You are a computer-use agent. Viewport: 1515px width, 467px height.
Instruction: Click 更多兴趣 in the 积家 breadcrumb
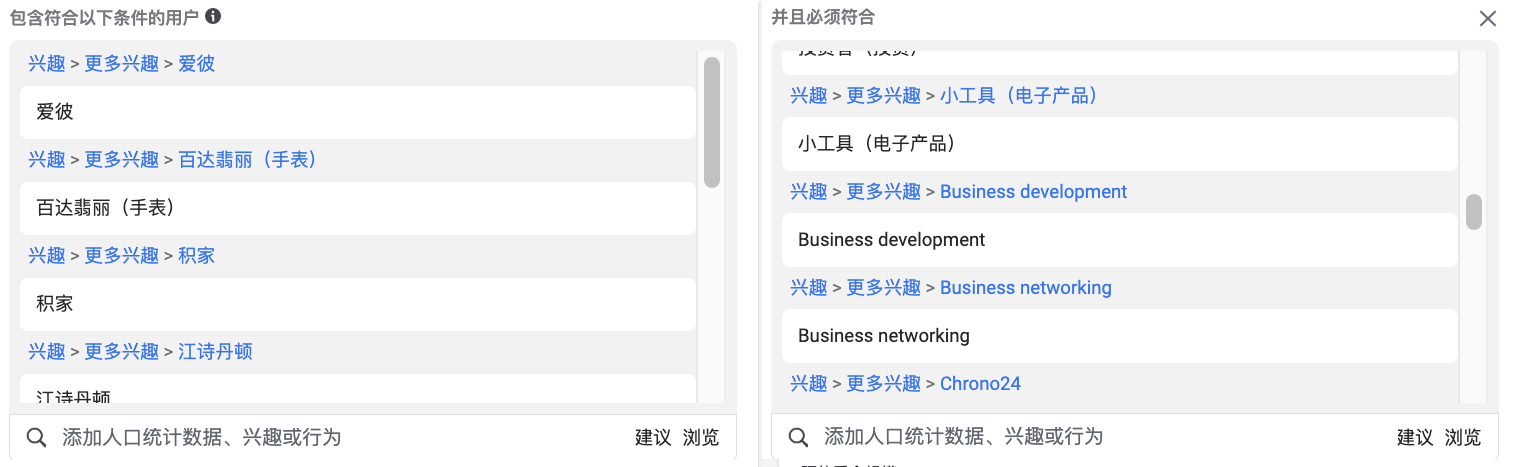pyautogui.click(x=122, y=256)
